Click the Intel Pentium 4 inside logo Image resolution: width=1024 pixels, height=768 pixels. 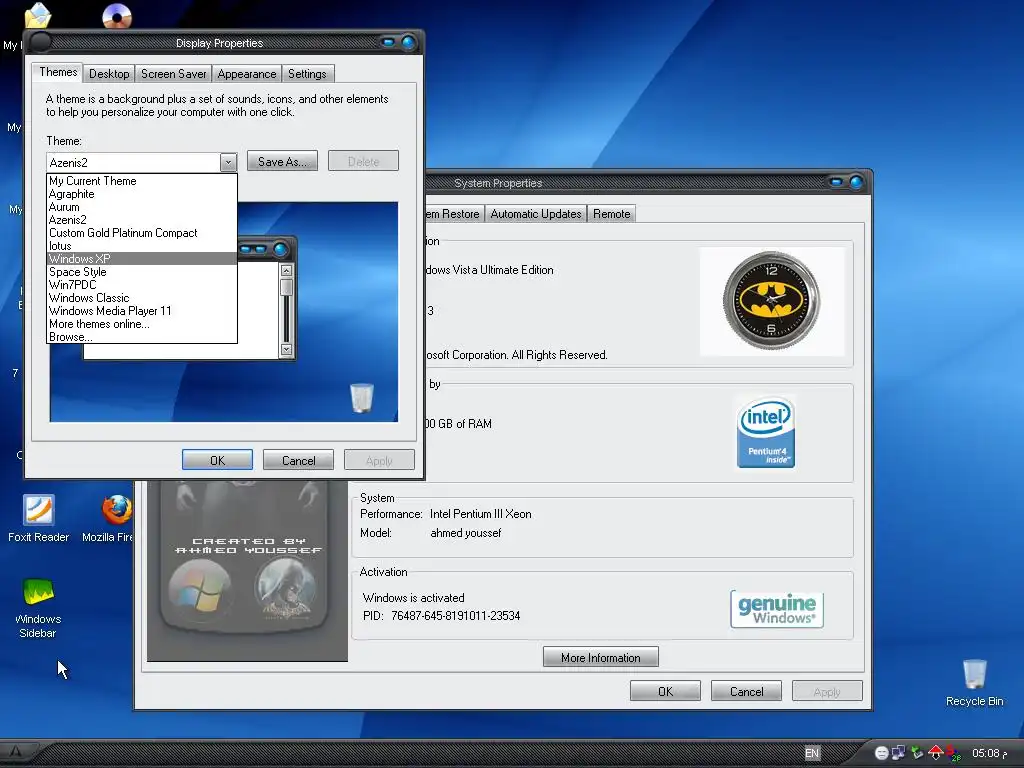pyautogui.click(x=765, y=432)
